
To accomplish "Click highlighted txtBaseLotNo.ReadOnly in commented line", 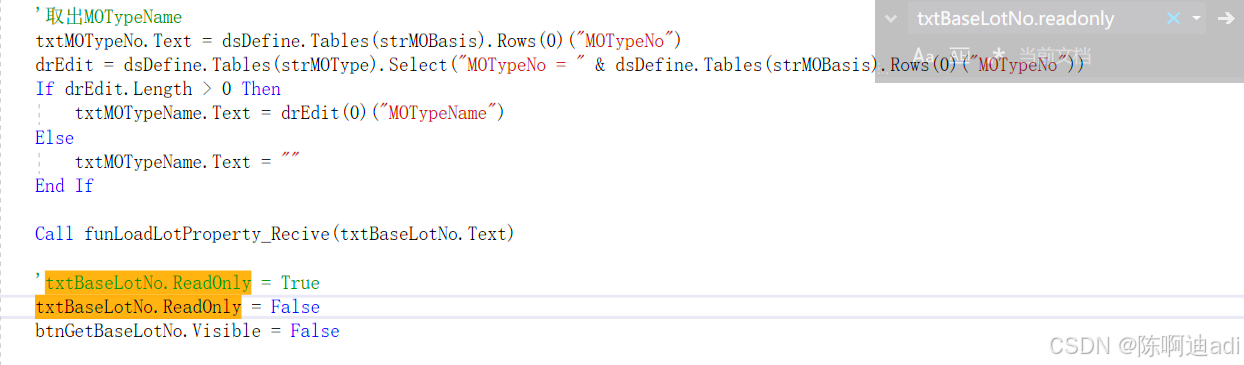I will click(x=148, y=283).
